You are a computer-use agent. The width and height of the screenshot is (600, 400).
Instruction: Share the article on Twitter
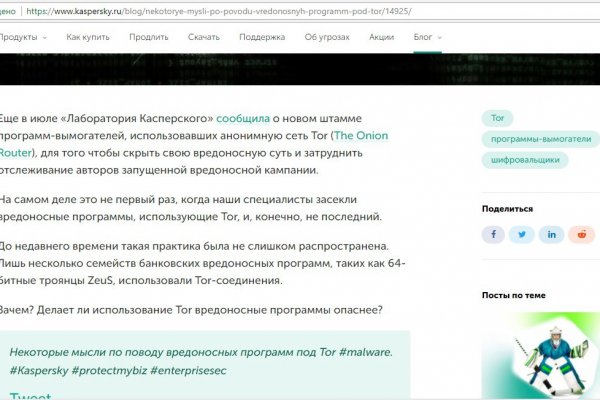click(x=522, y=234)
